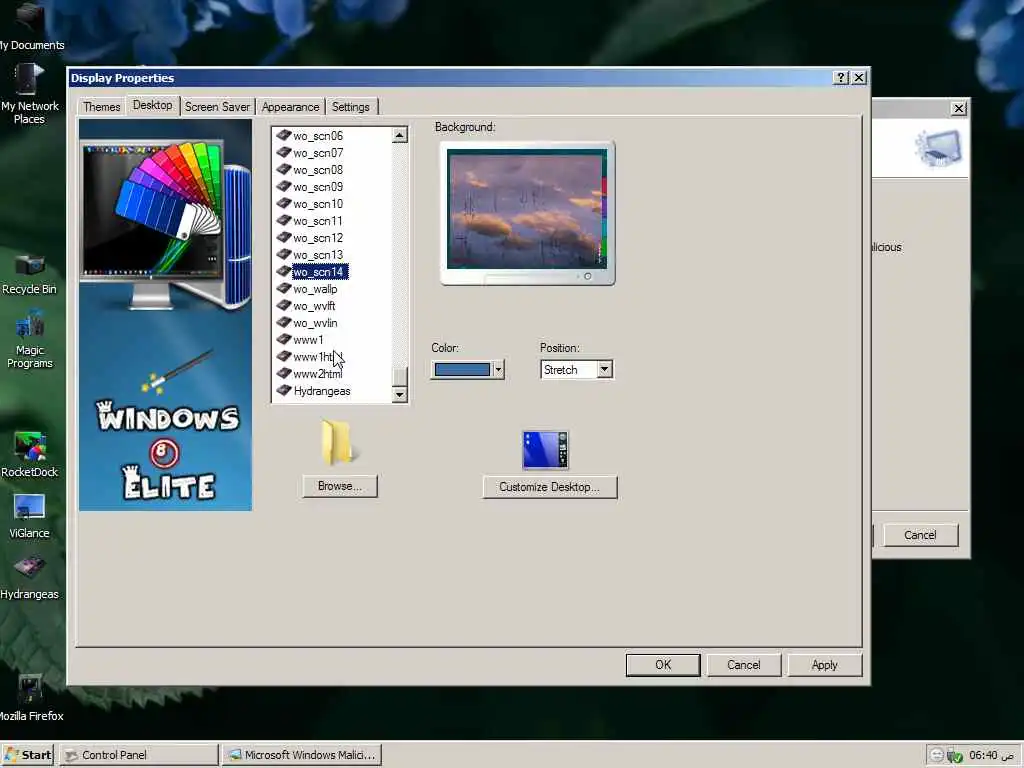Switch to the Themes tab
The image size is (1024, 768).
(101, 106)
